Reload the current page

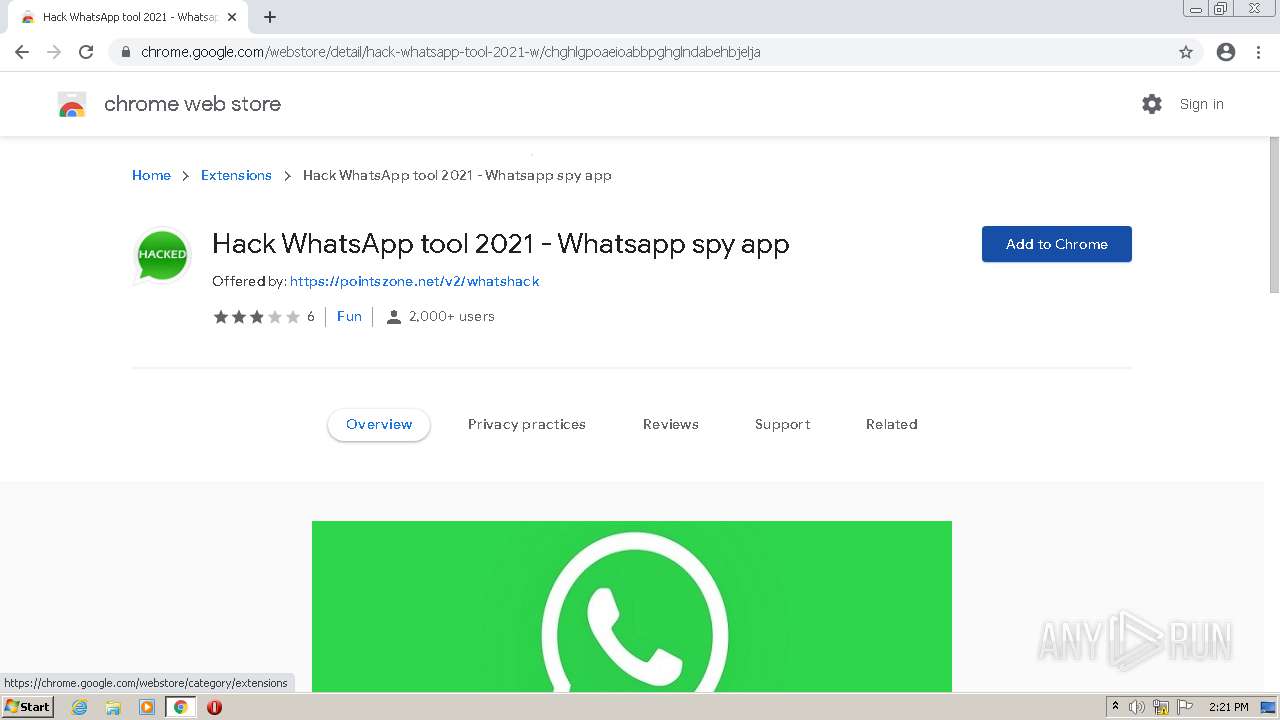pos(86,52)
